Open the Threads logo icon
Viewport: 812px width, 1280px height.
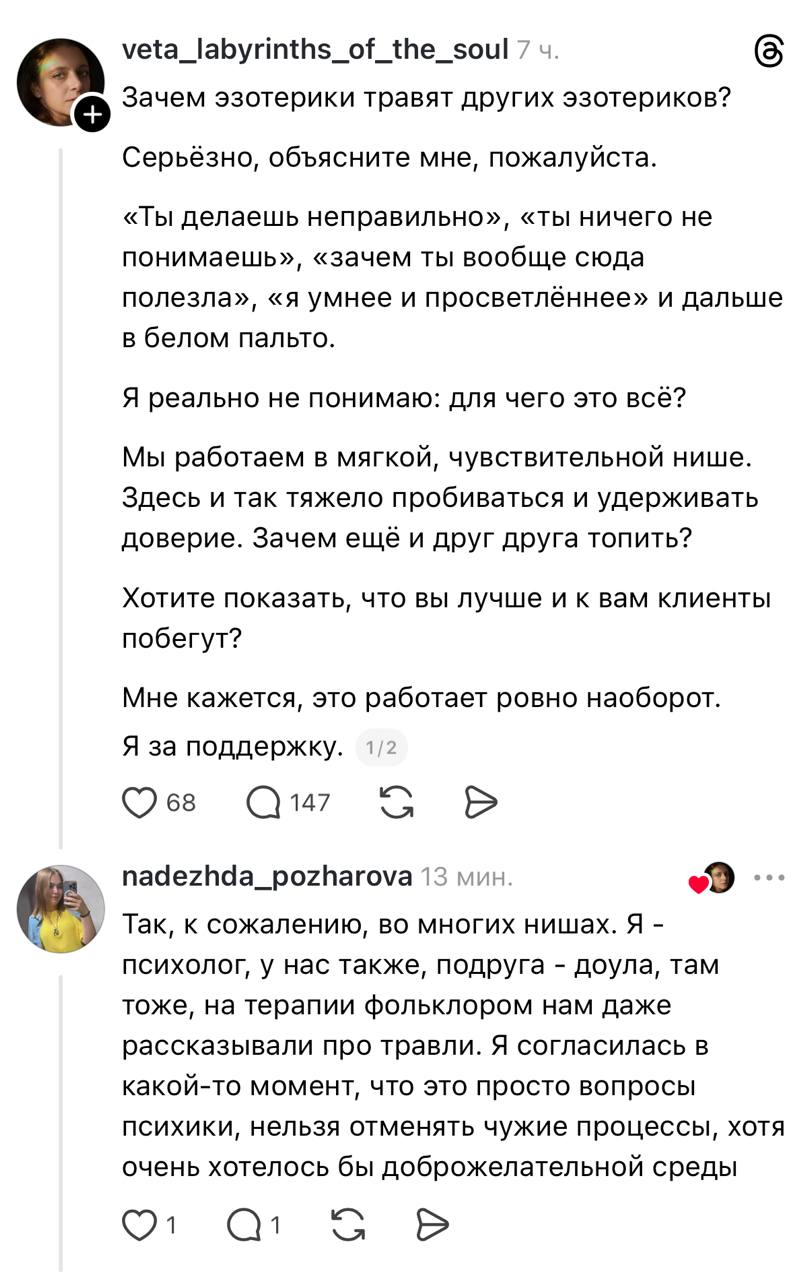pyautogui.click(x=768, y=50)
